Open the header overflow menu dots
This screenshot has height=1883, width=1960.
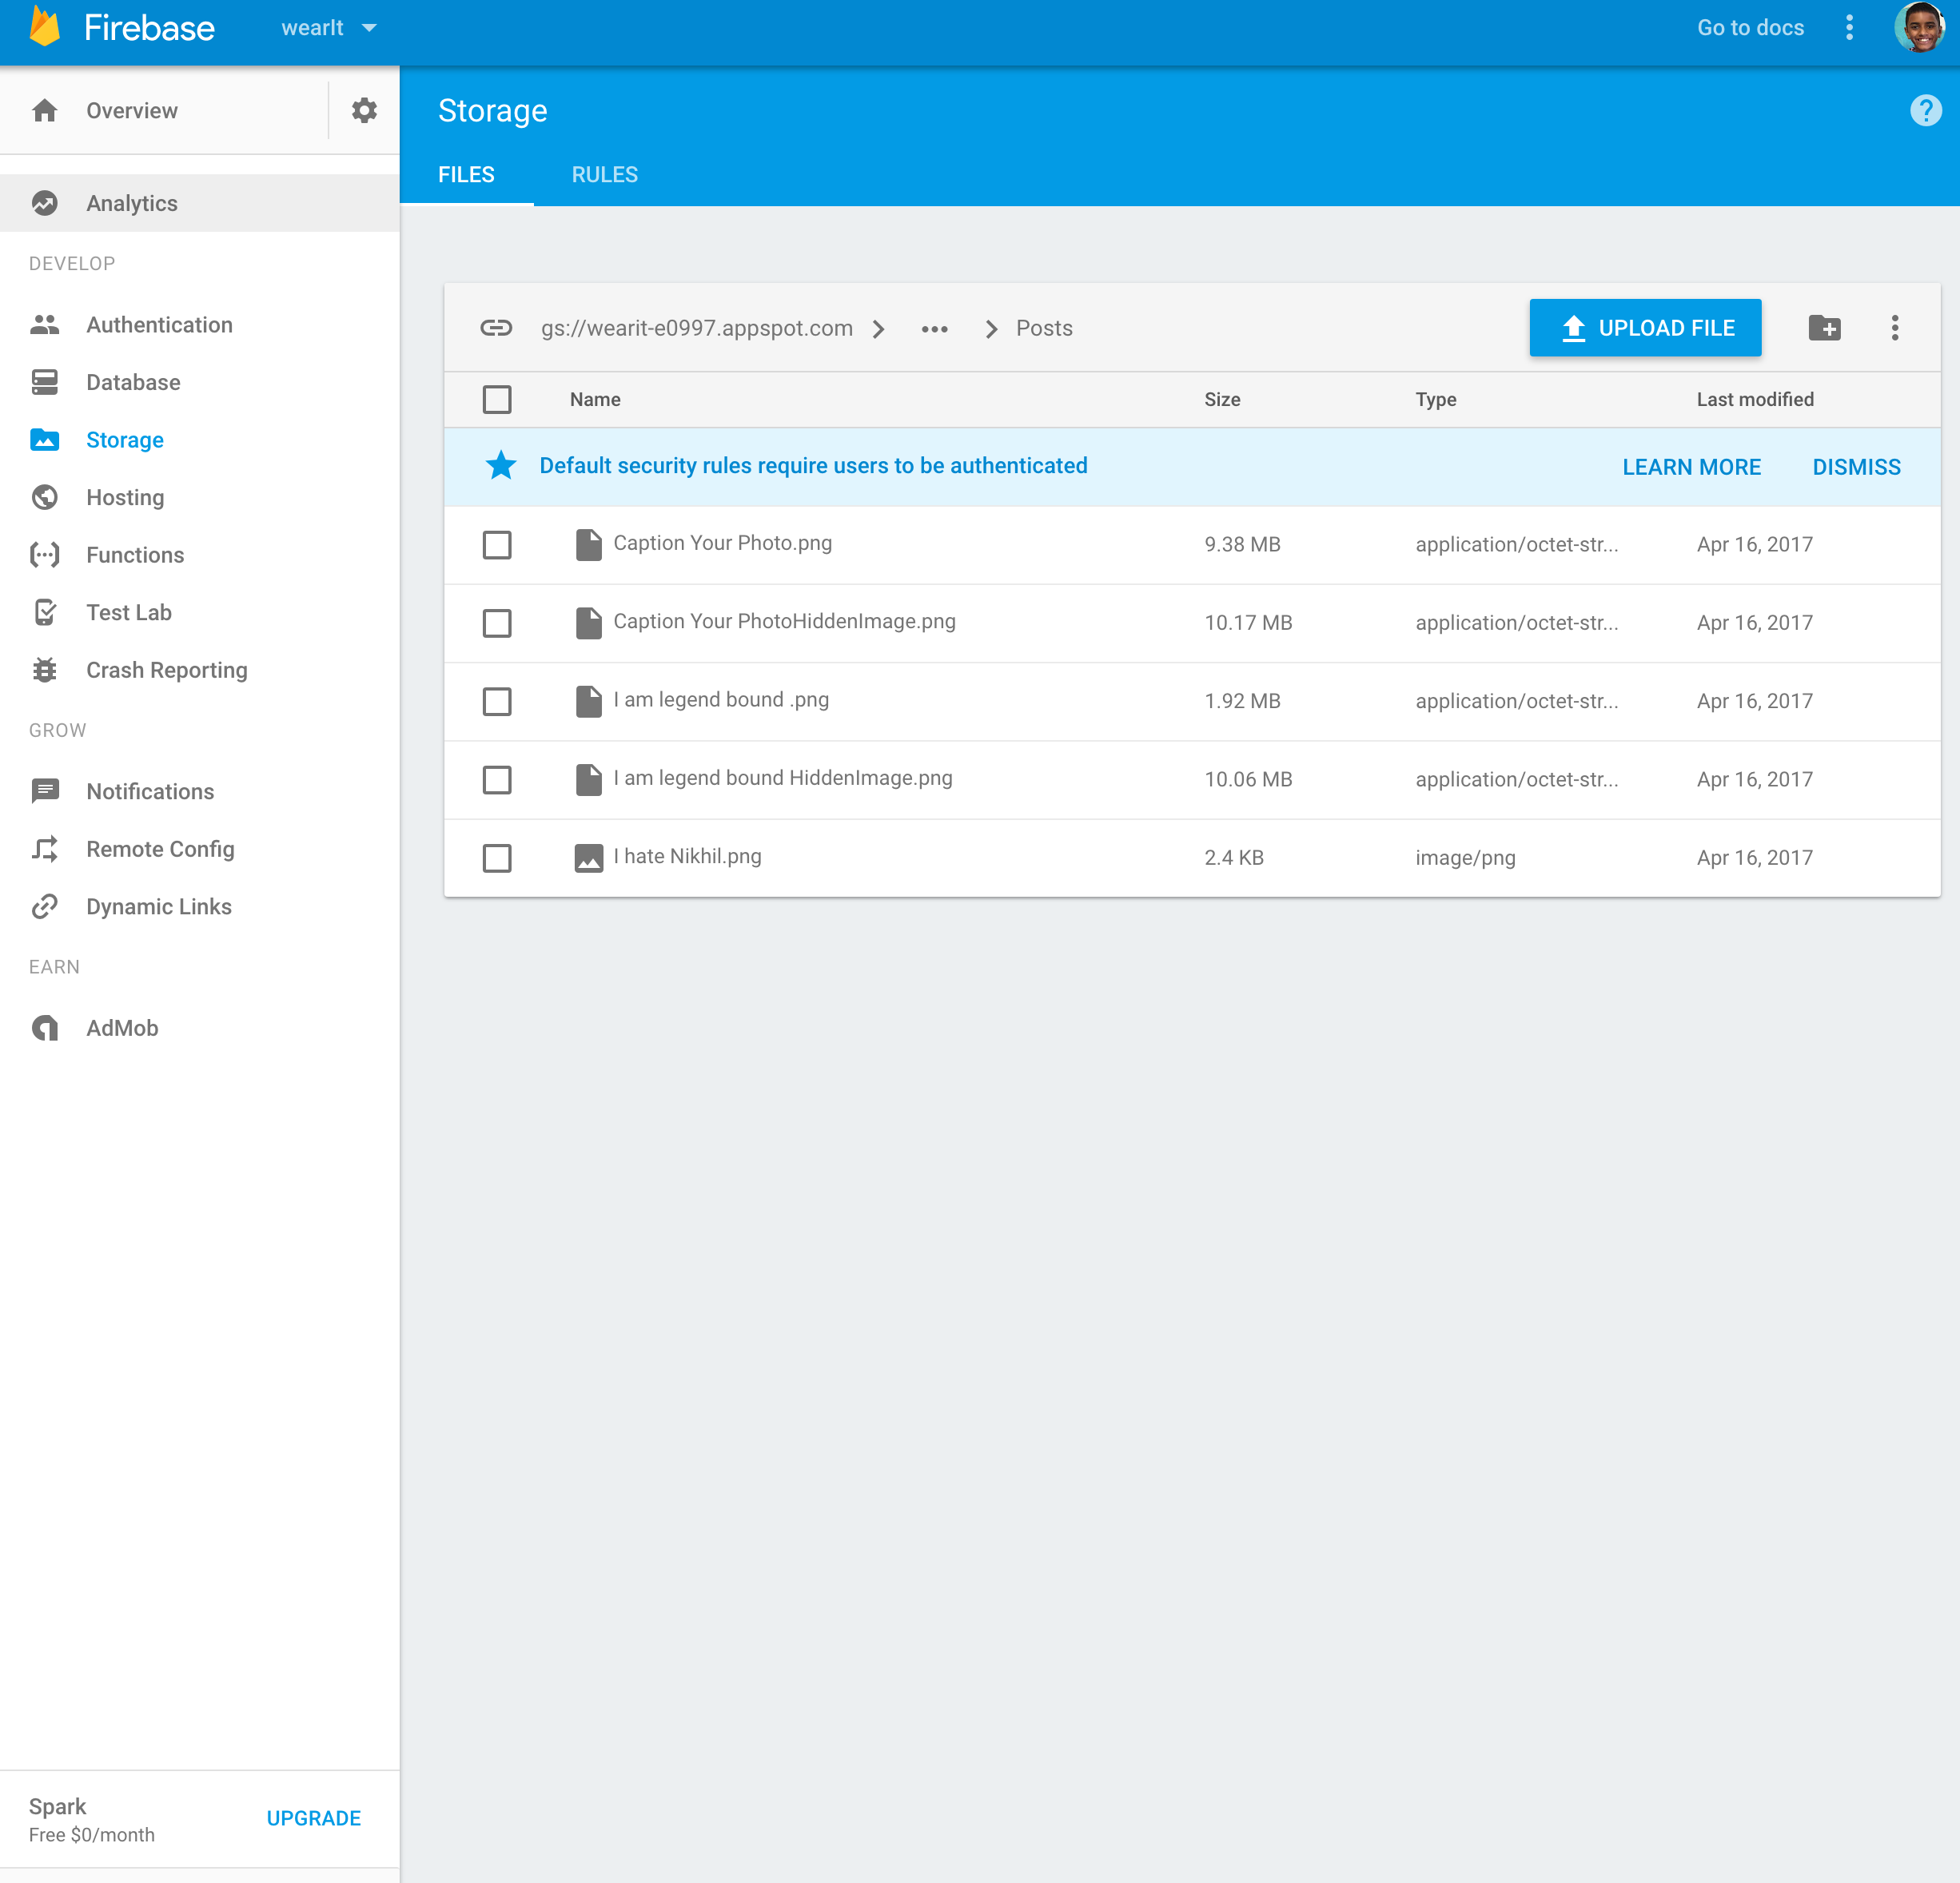[1849, 27]
